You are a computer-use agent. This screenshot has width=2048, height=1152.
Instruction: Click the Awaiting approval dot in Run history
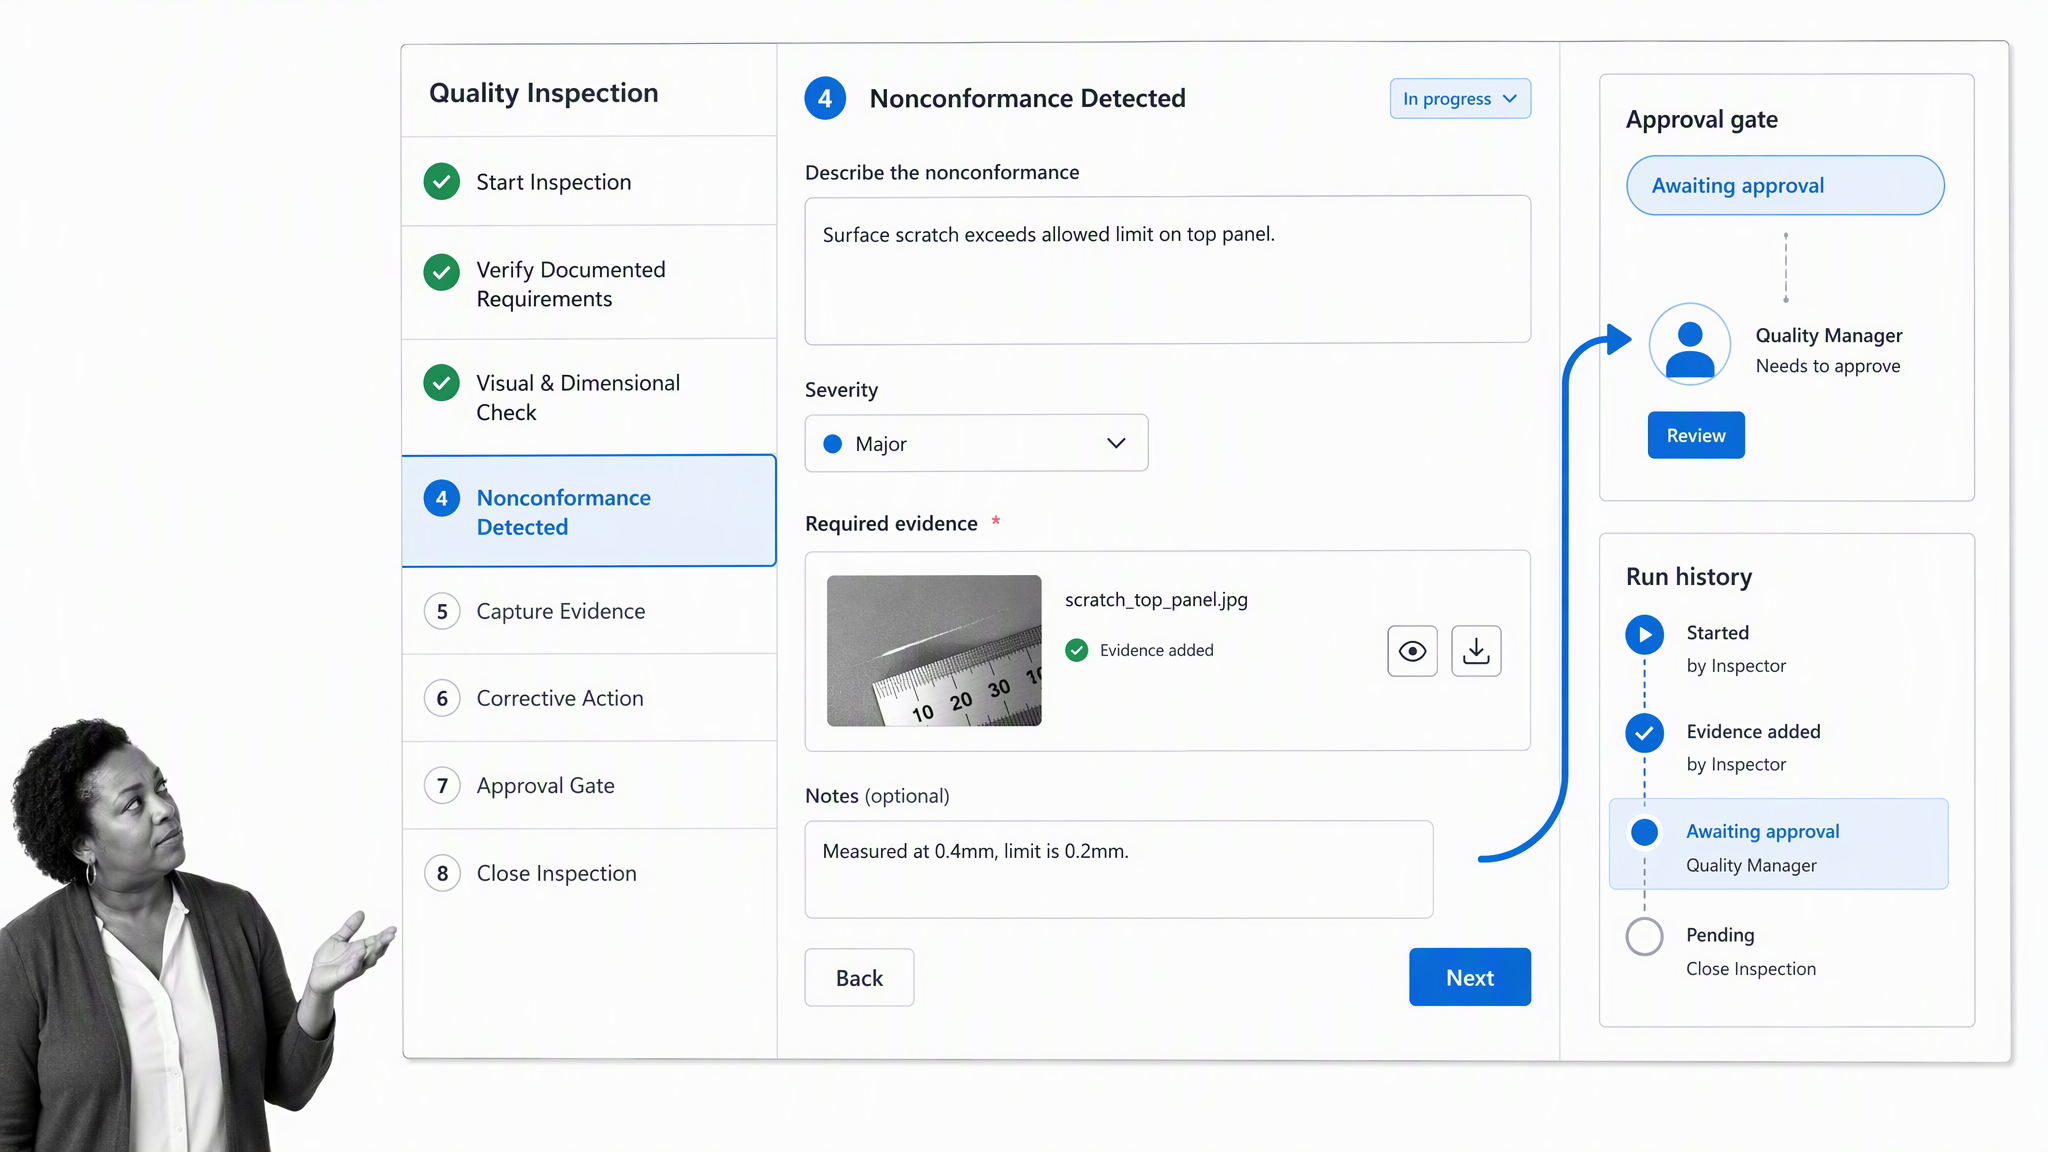pos(1644,832)
